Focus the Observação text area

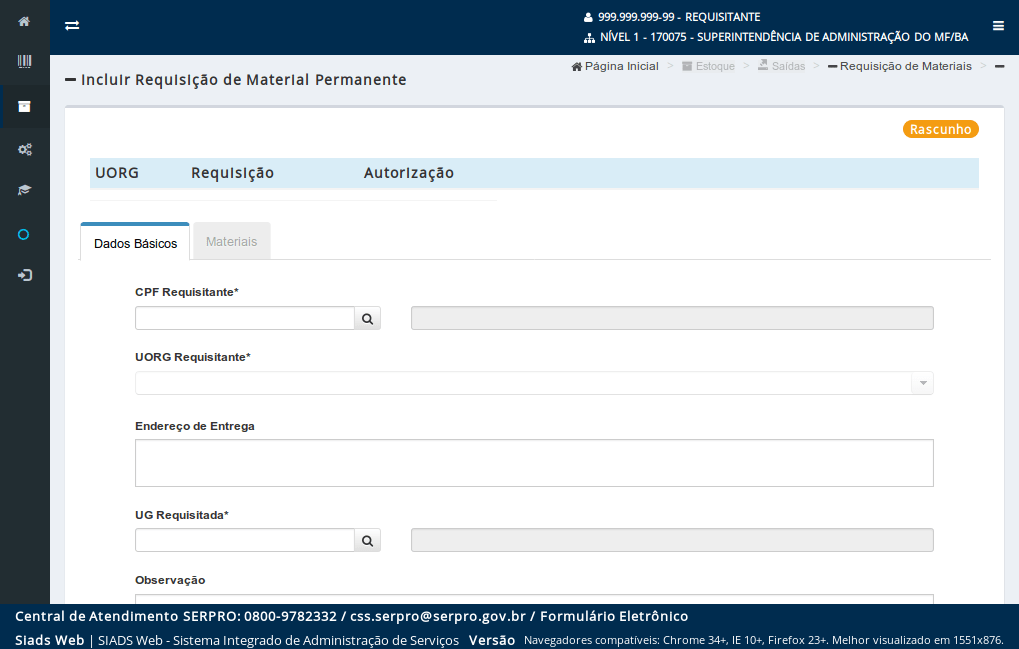pyautogui.click(x=534, y=599)
